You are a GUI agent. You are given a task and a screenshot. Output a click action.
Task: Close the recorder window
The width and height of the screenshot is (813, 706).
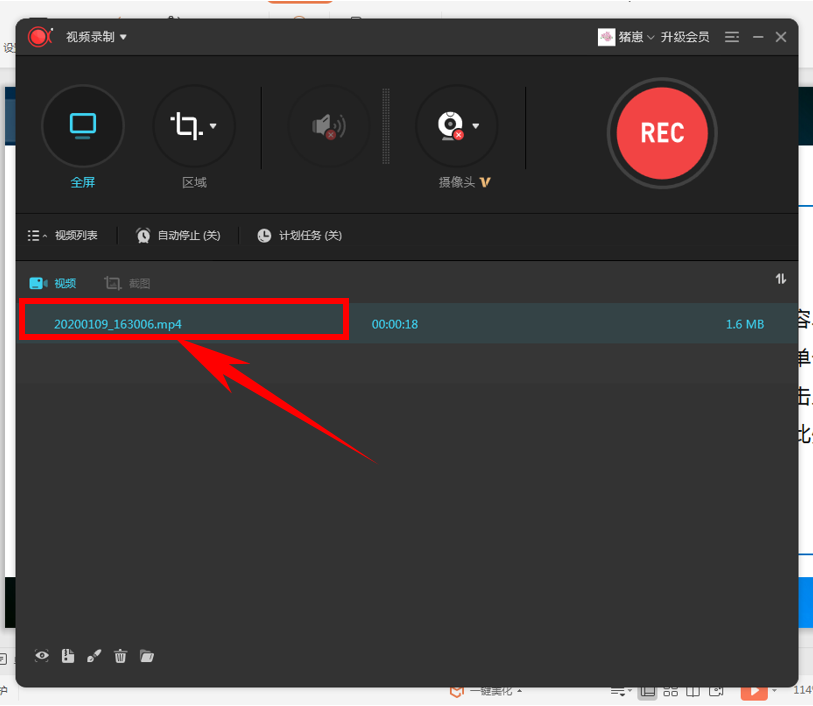click(781, 37)
